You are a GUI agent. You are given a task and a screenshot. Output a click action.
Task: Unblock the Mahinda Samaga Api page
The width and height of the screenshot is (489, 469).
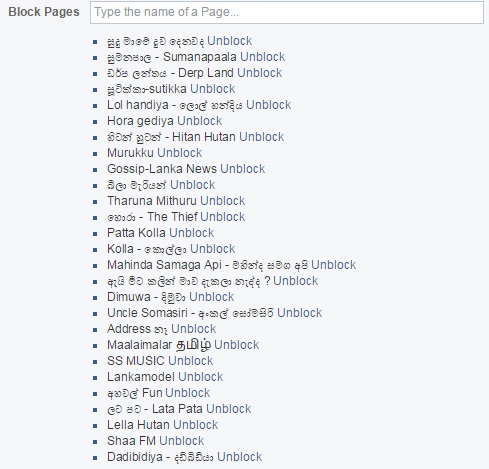[x=334, y=265]
